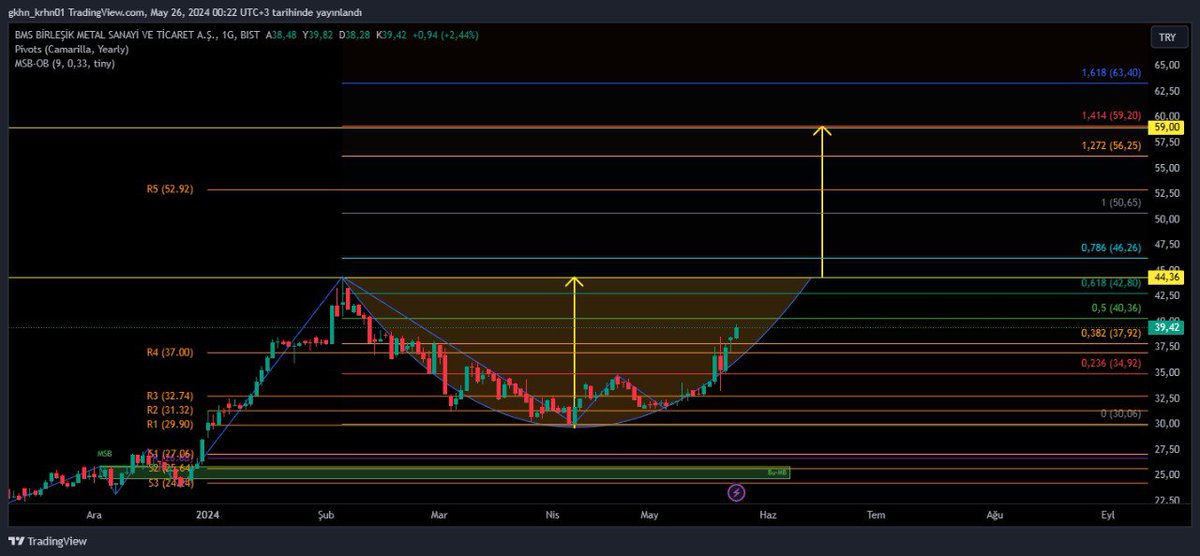Click the 47,50 price axis value
Screen dimensions: 1200x556
(x=1167, y=245)
